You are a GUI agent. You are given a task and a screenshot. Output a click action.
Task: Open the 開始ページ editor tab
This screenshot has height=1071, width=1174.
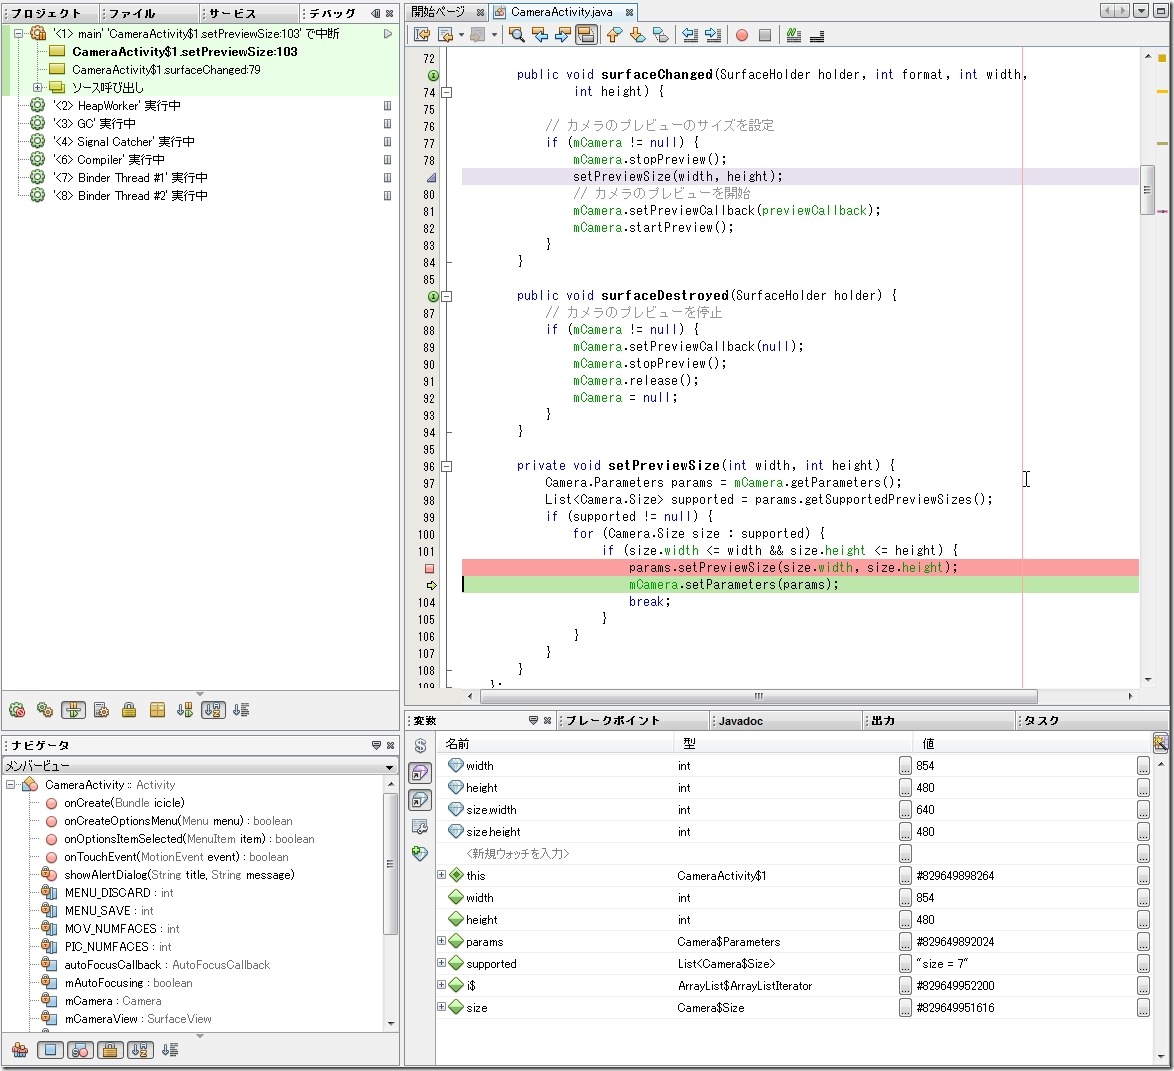(x=438, y=12)
